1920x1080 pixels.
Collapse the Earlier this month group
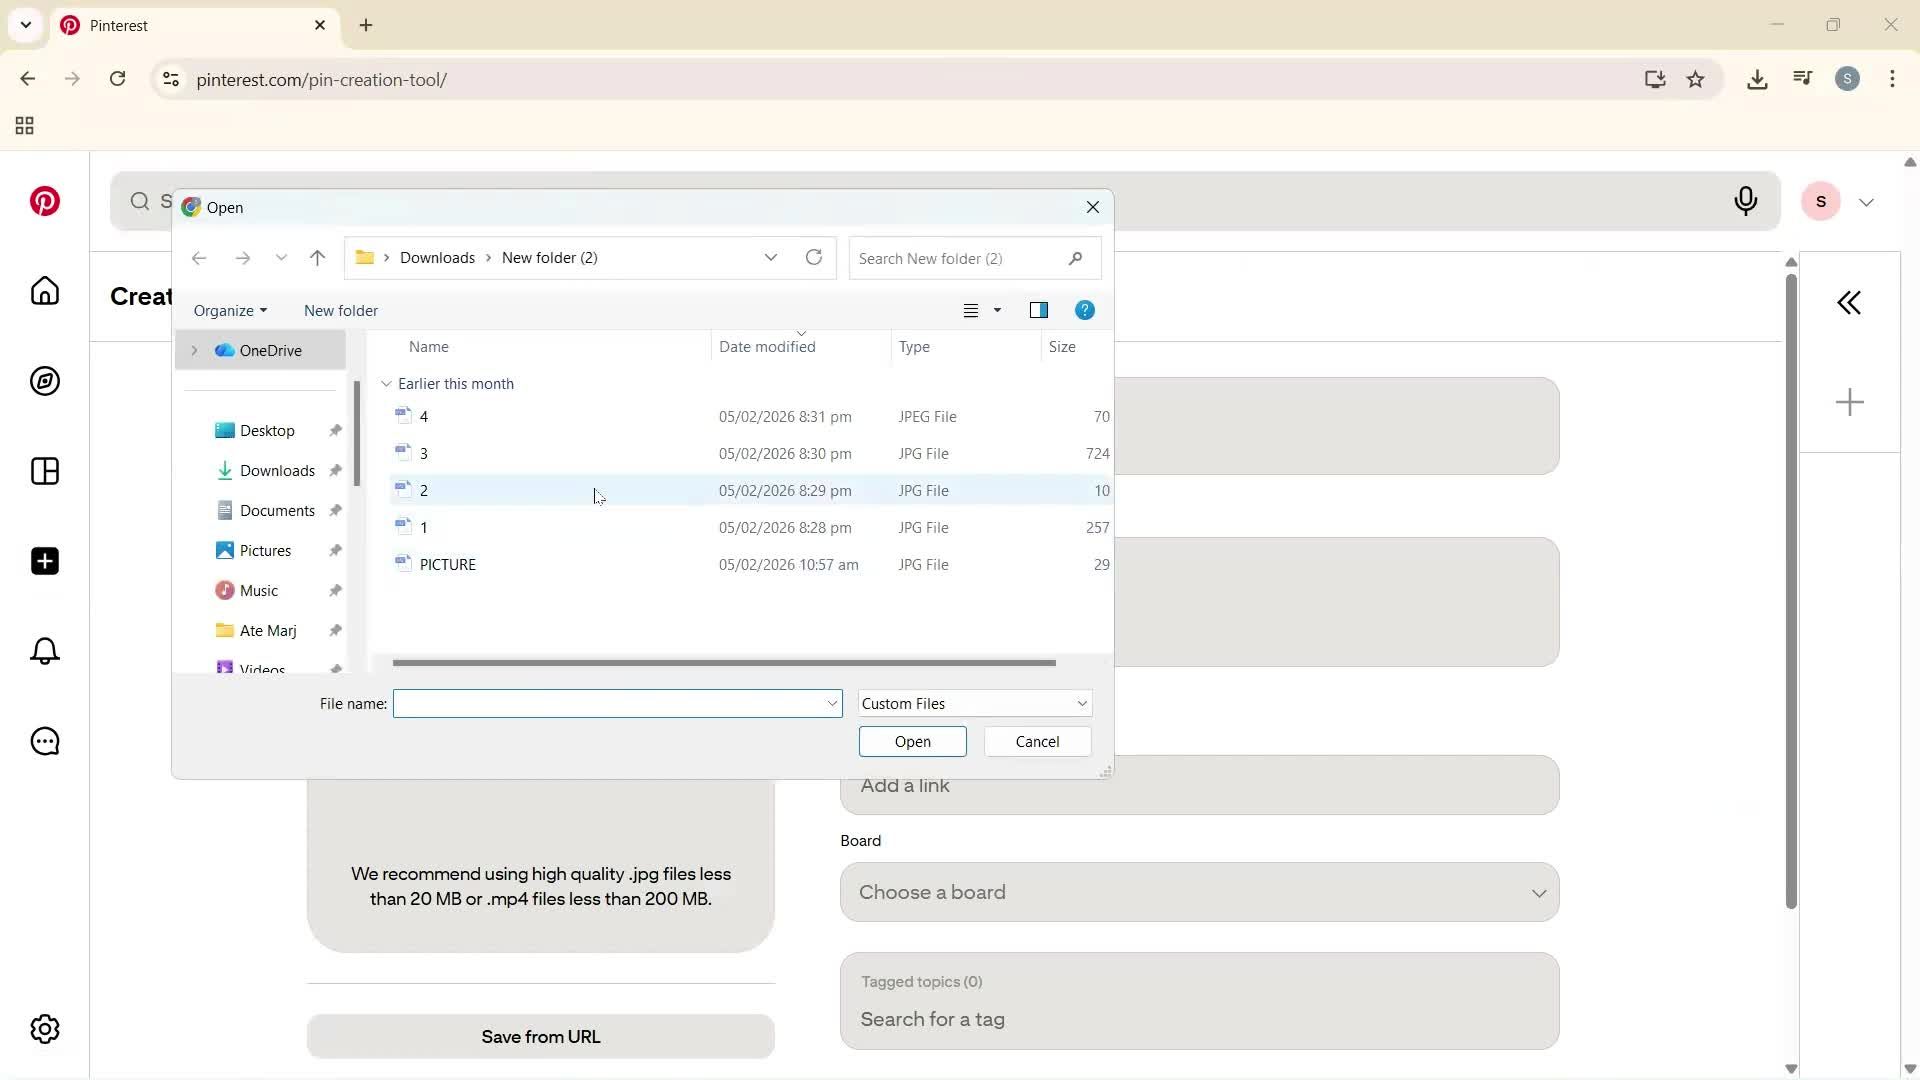coord(387,383)
